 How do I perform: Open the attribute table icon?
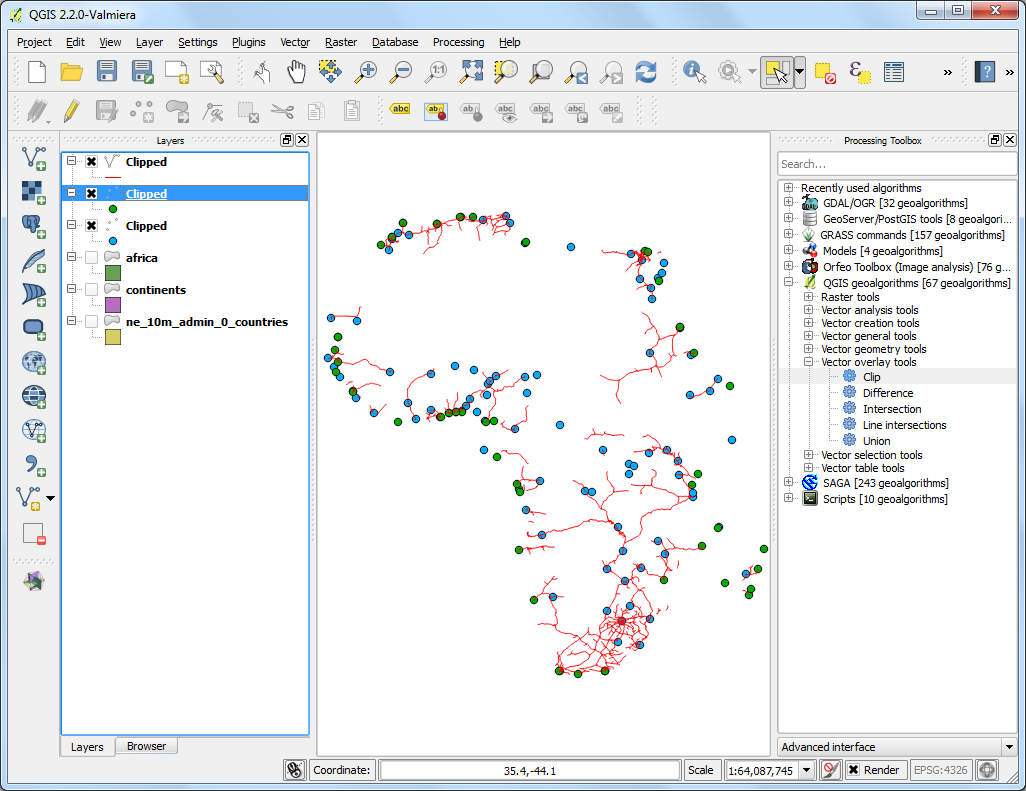tap(893, 72)
